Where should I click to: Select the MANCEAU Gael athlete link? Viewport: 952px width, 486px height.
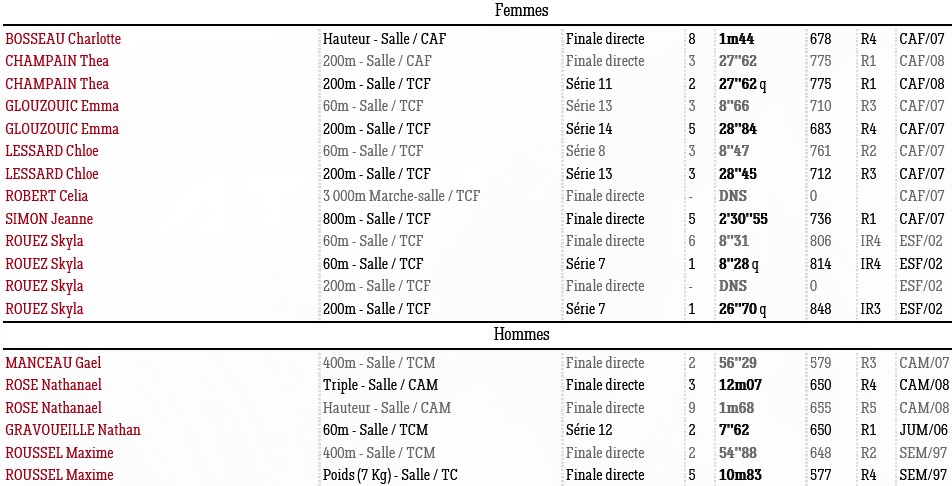tap(53, 363)
